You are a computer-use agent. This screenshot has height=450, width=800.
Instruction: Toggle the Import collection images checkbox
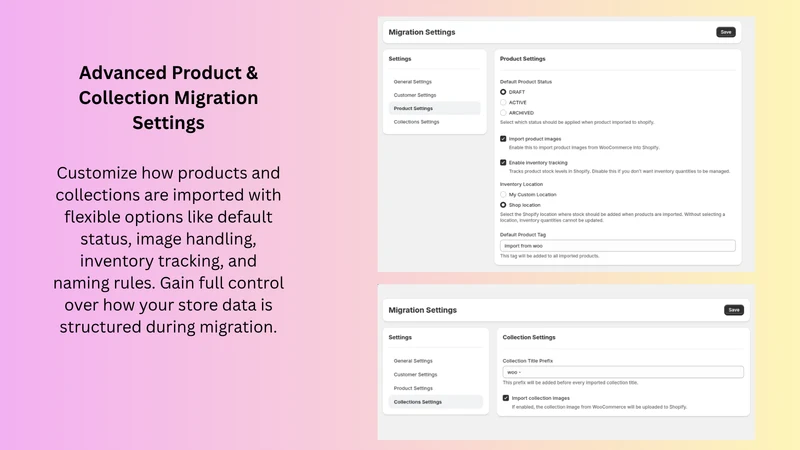[506, 398]
